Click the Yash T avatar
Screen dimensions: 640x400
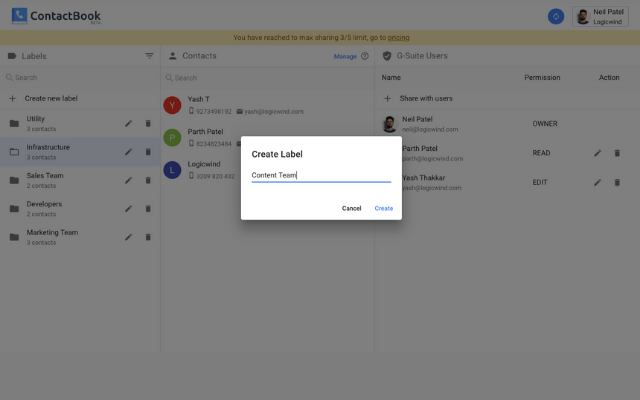tap(172, 105)
